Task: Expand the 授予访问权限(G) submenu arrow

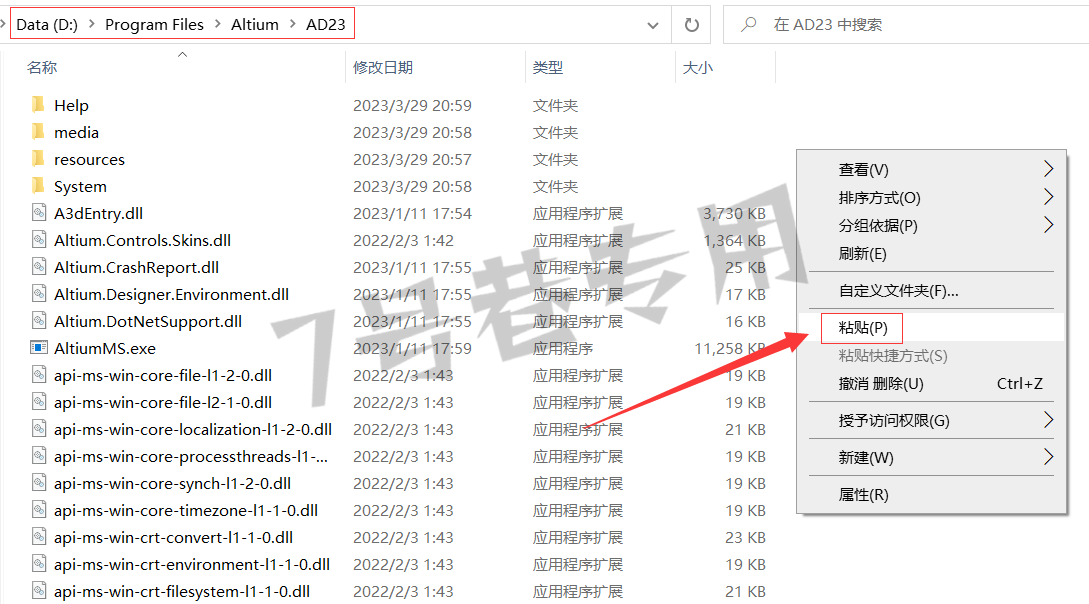Action: [x=1049, y=420]
